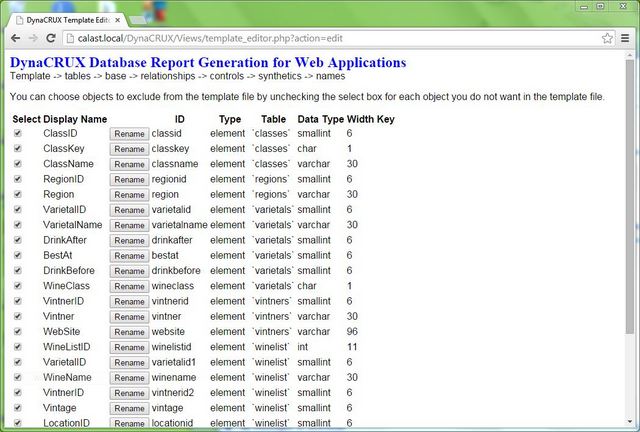The image size is (640, 432).
Task: Click Rename beside bestat
Action: click(129, 256)
